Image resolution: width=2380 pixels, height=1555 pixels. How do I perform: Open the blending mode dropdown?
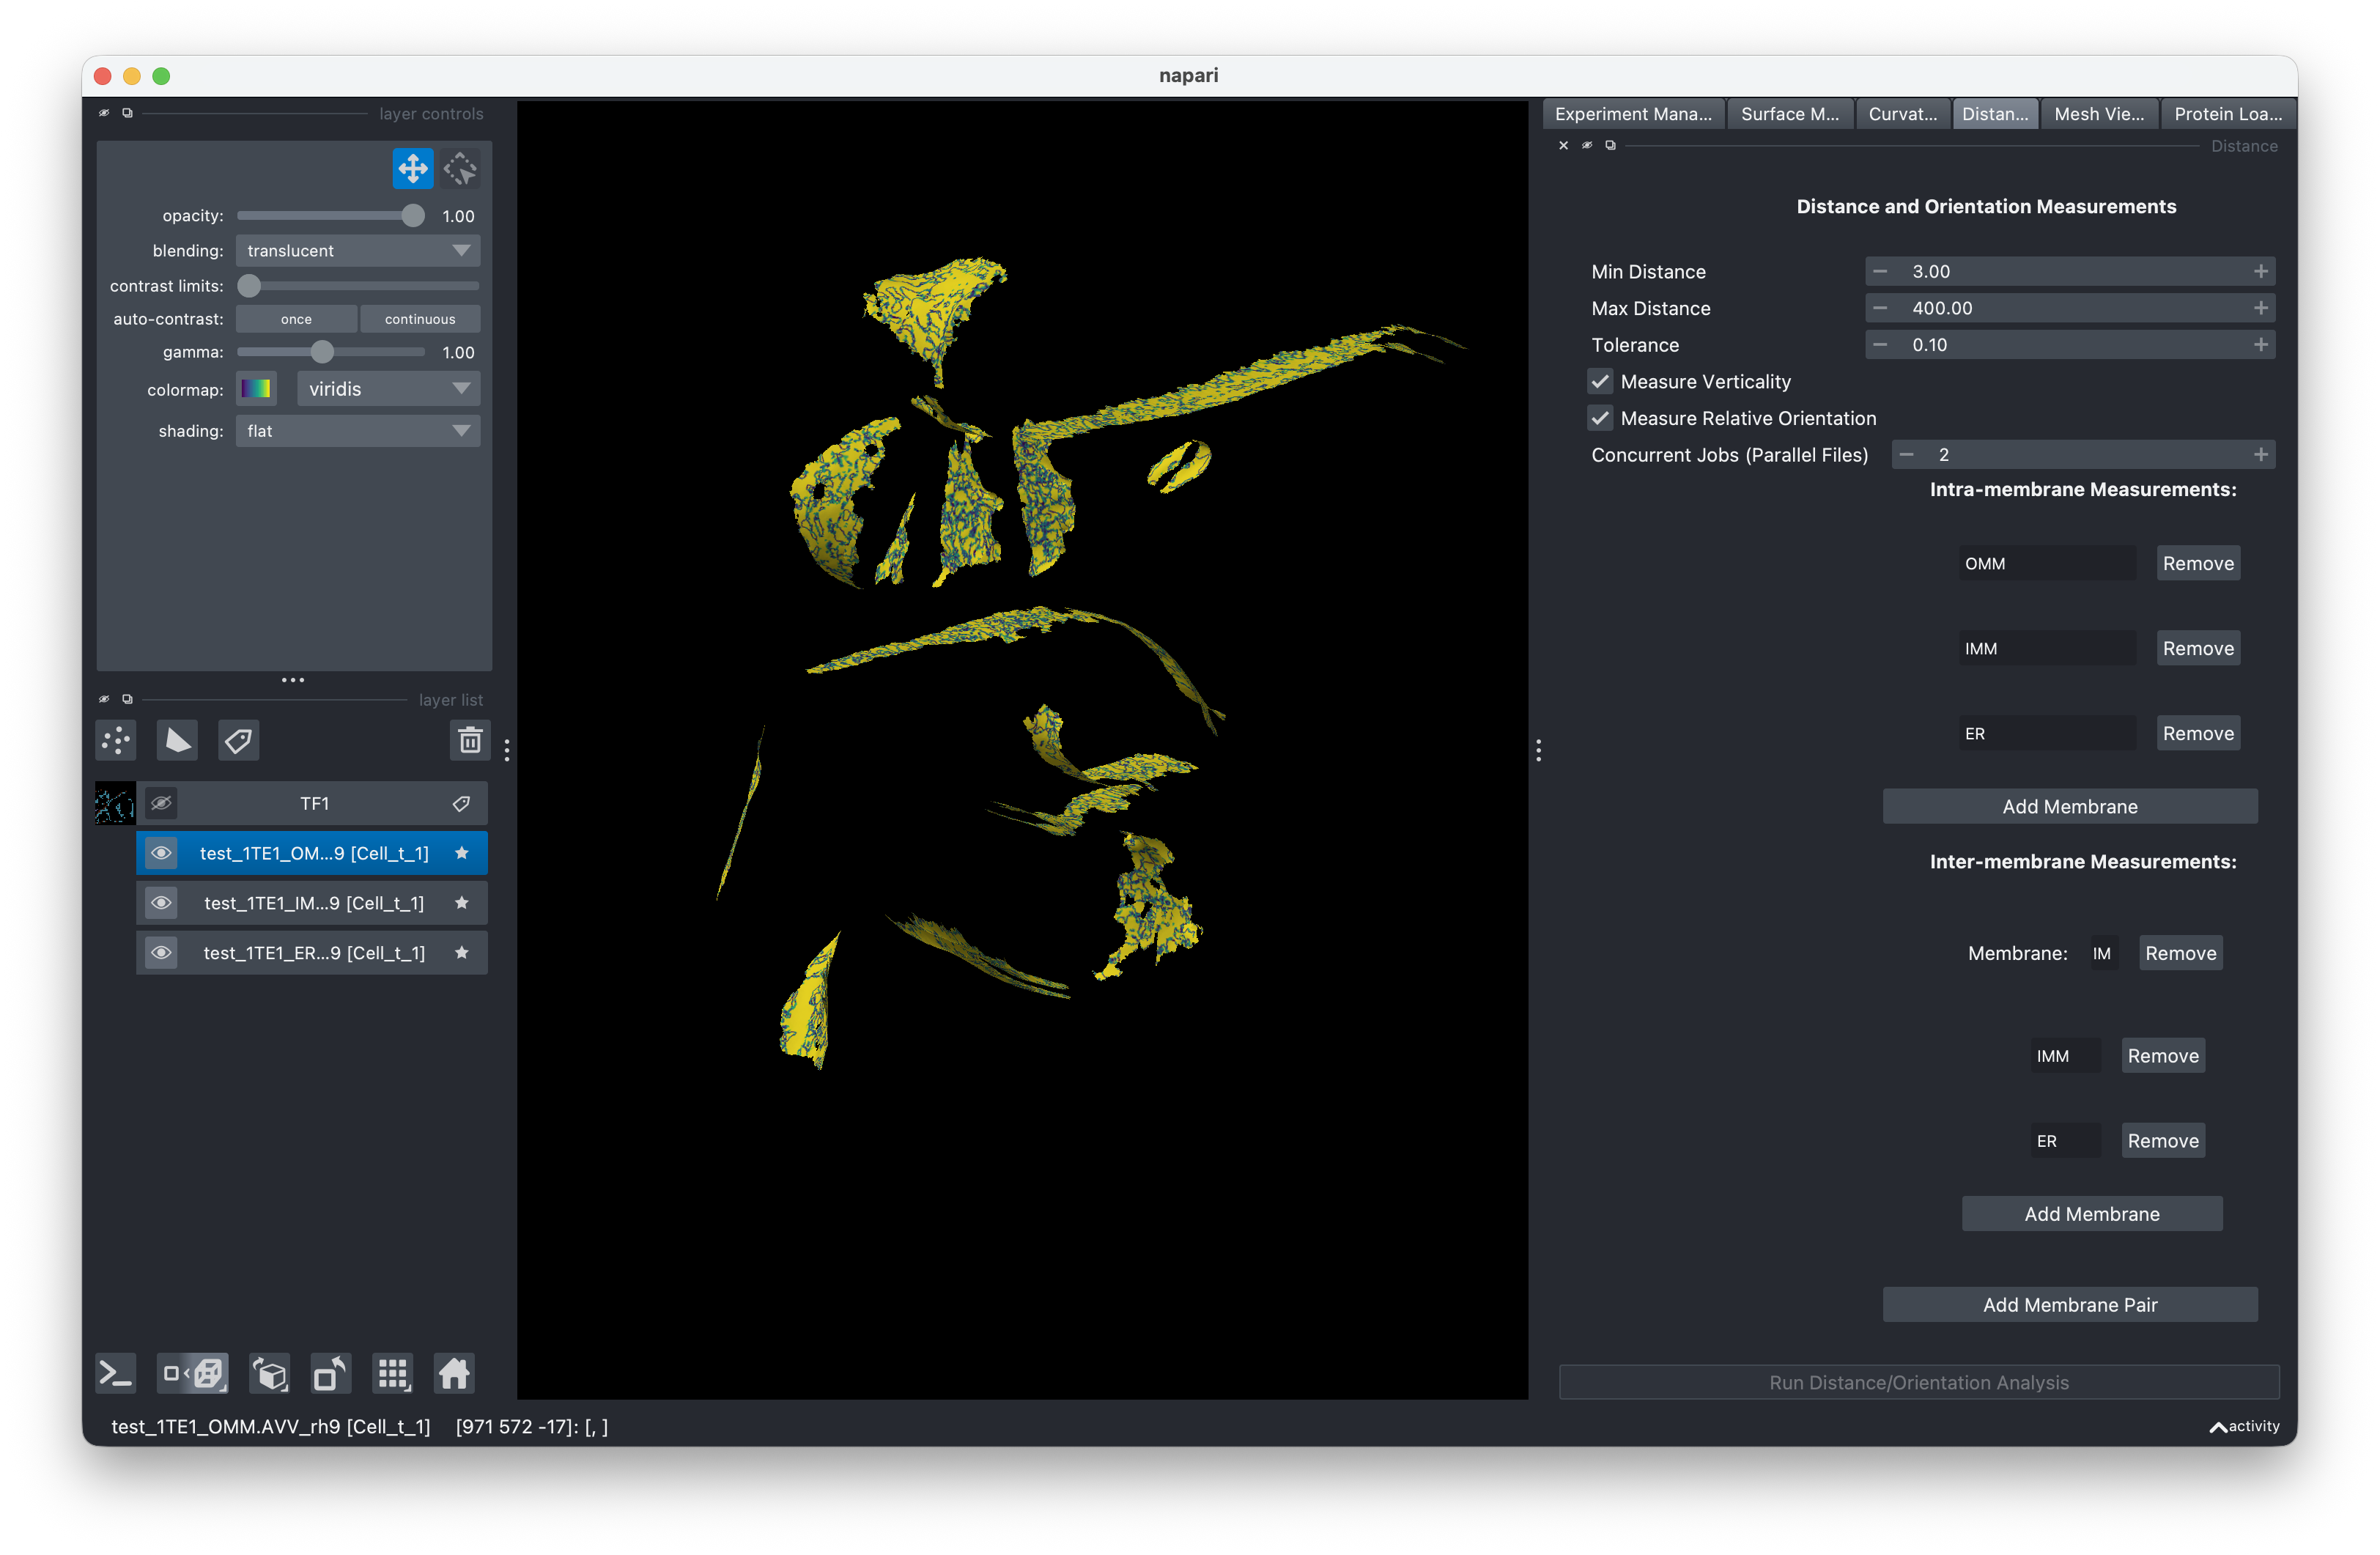pyautogui.click(x=358, y=251)
